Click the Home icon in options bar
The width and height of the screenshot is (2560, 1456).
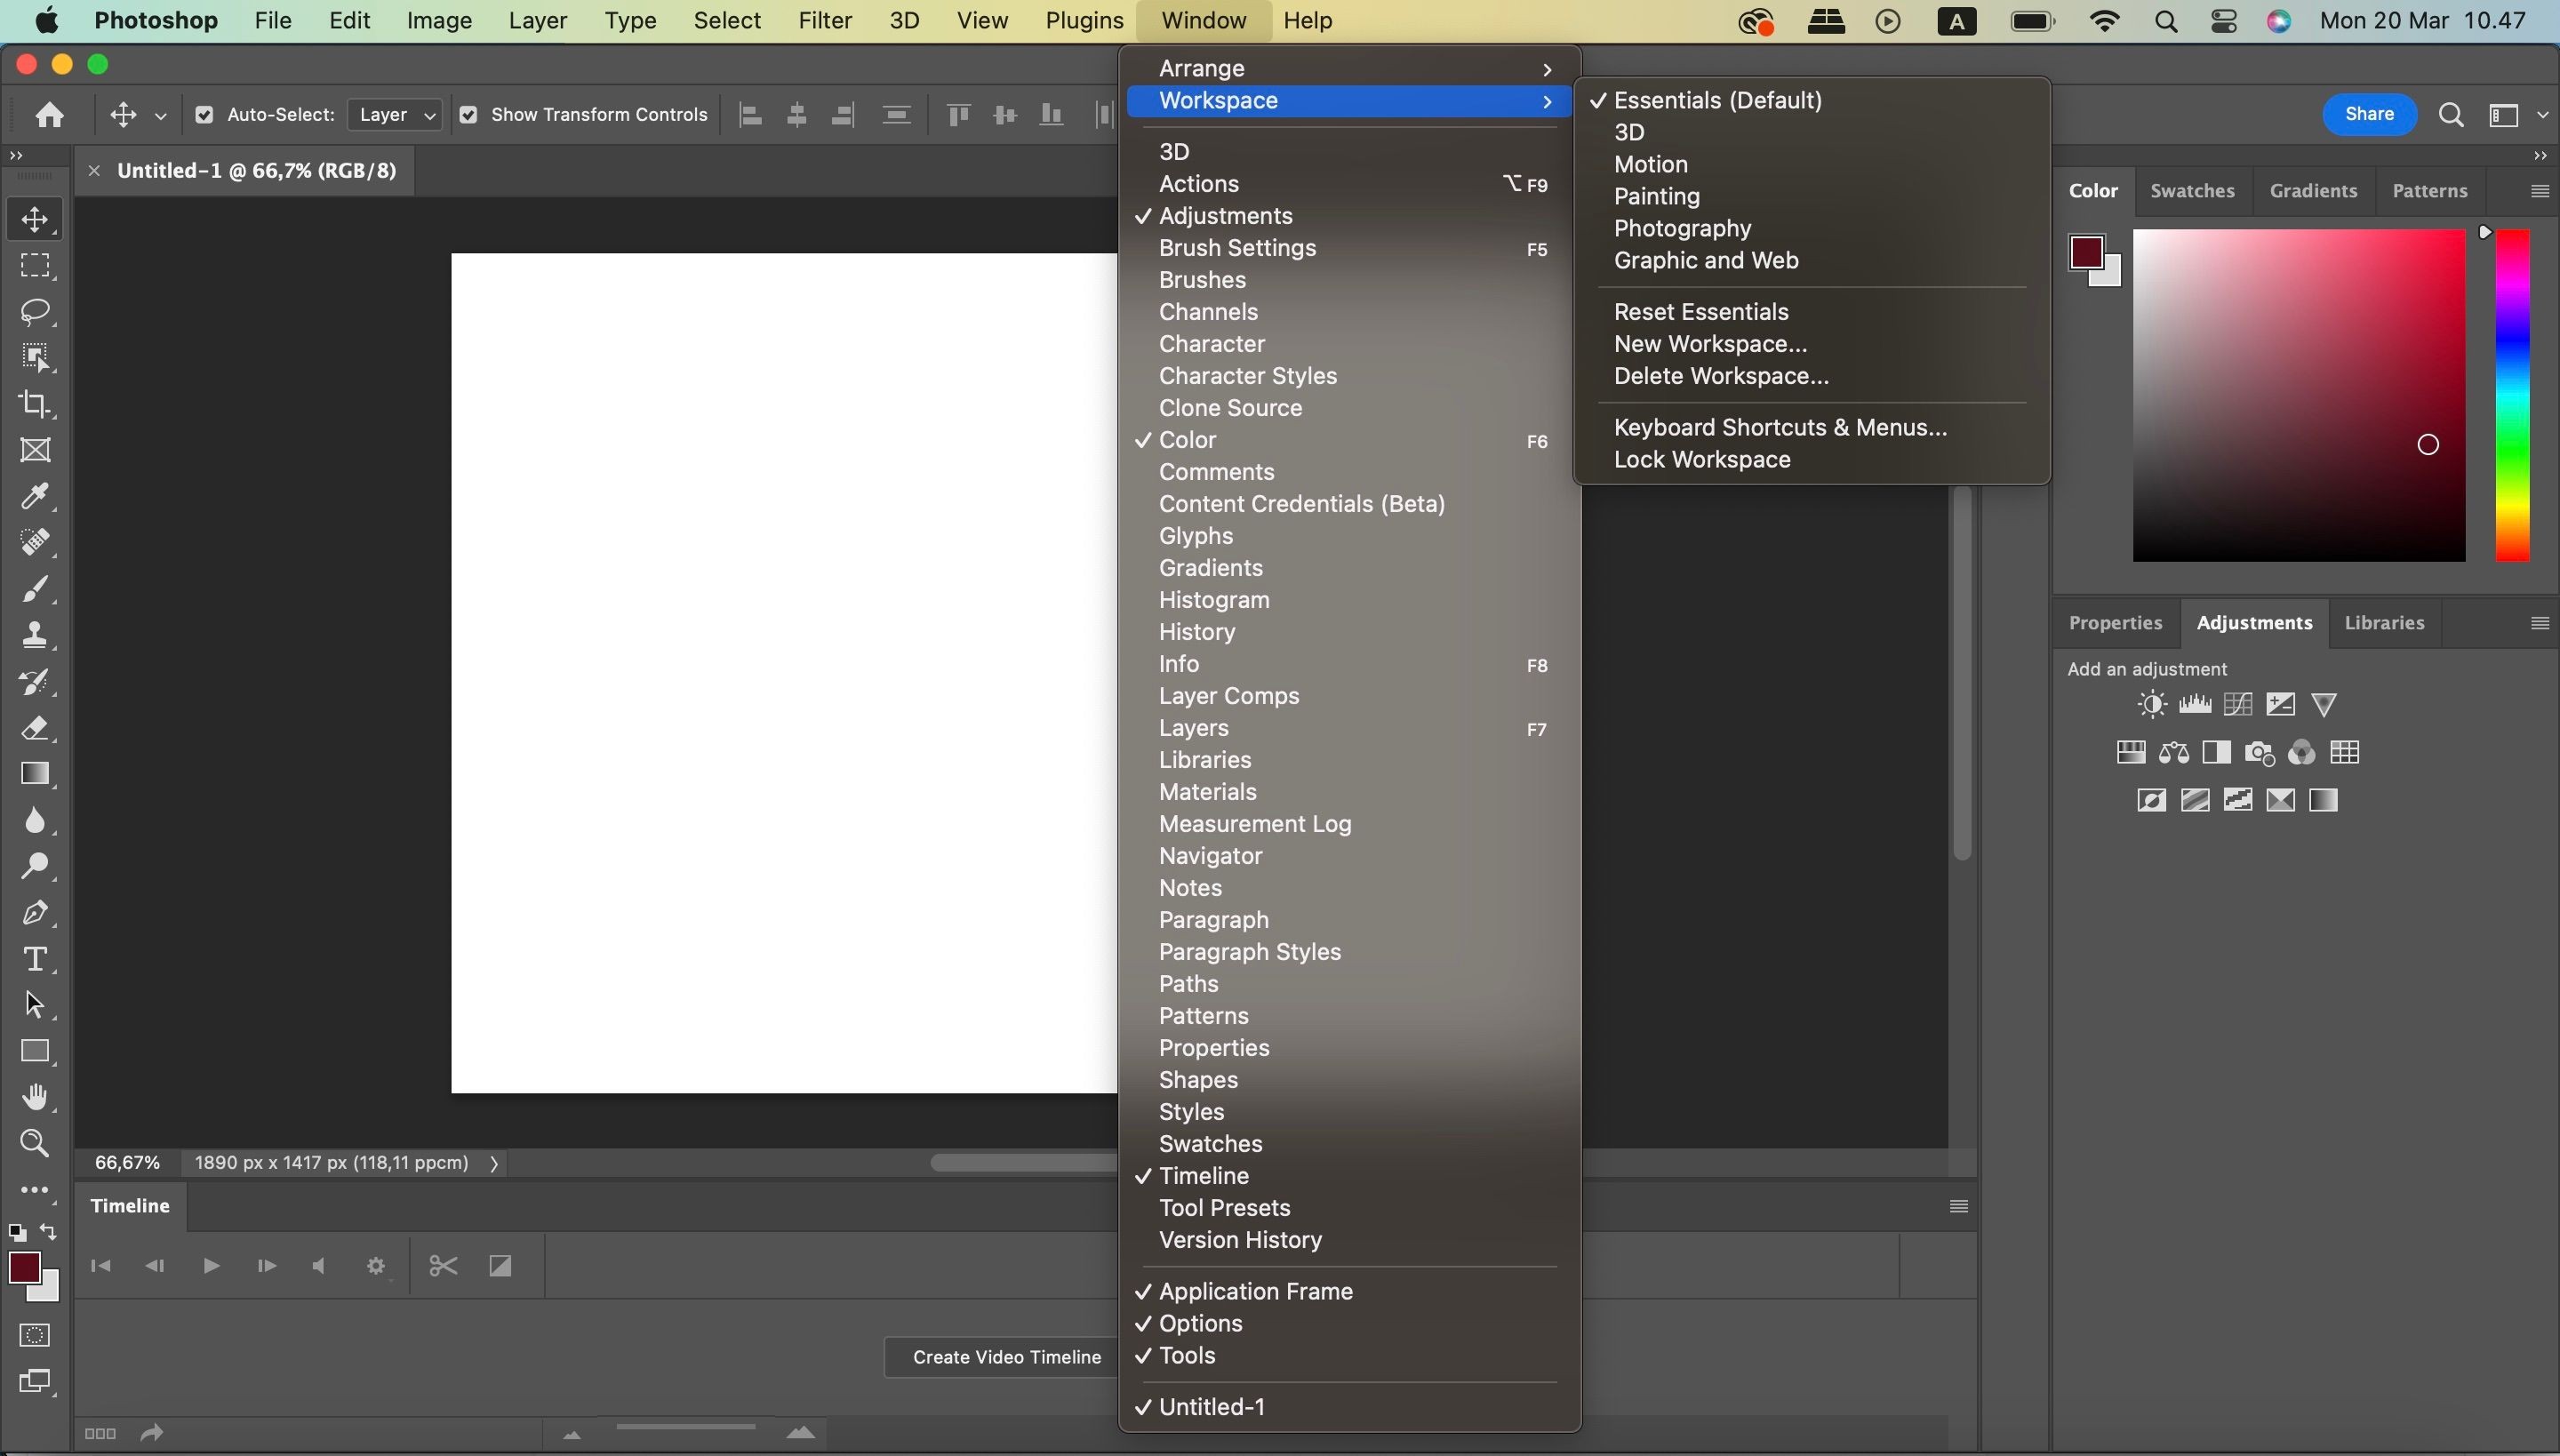tap(49, 115)
